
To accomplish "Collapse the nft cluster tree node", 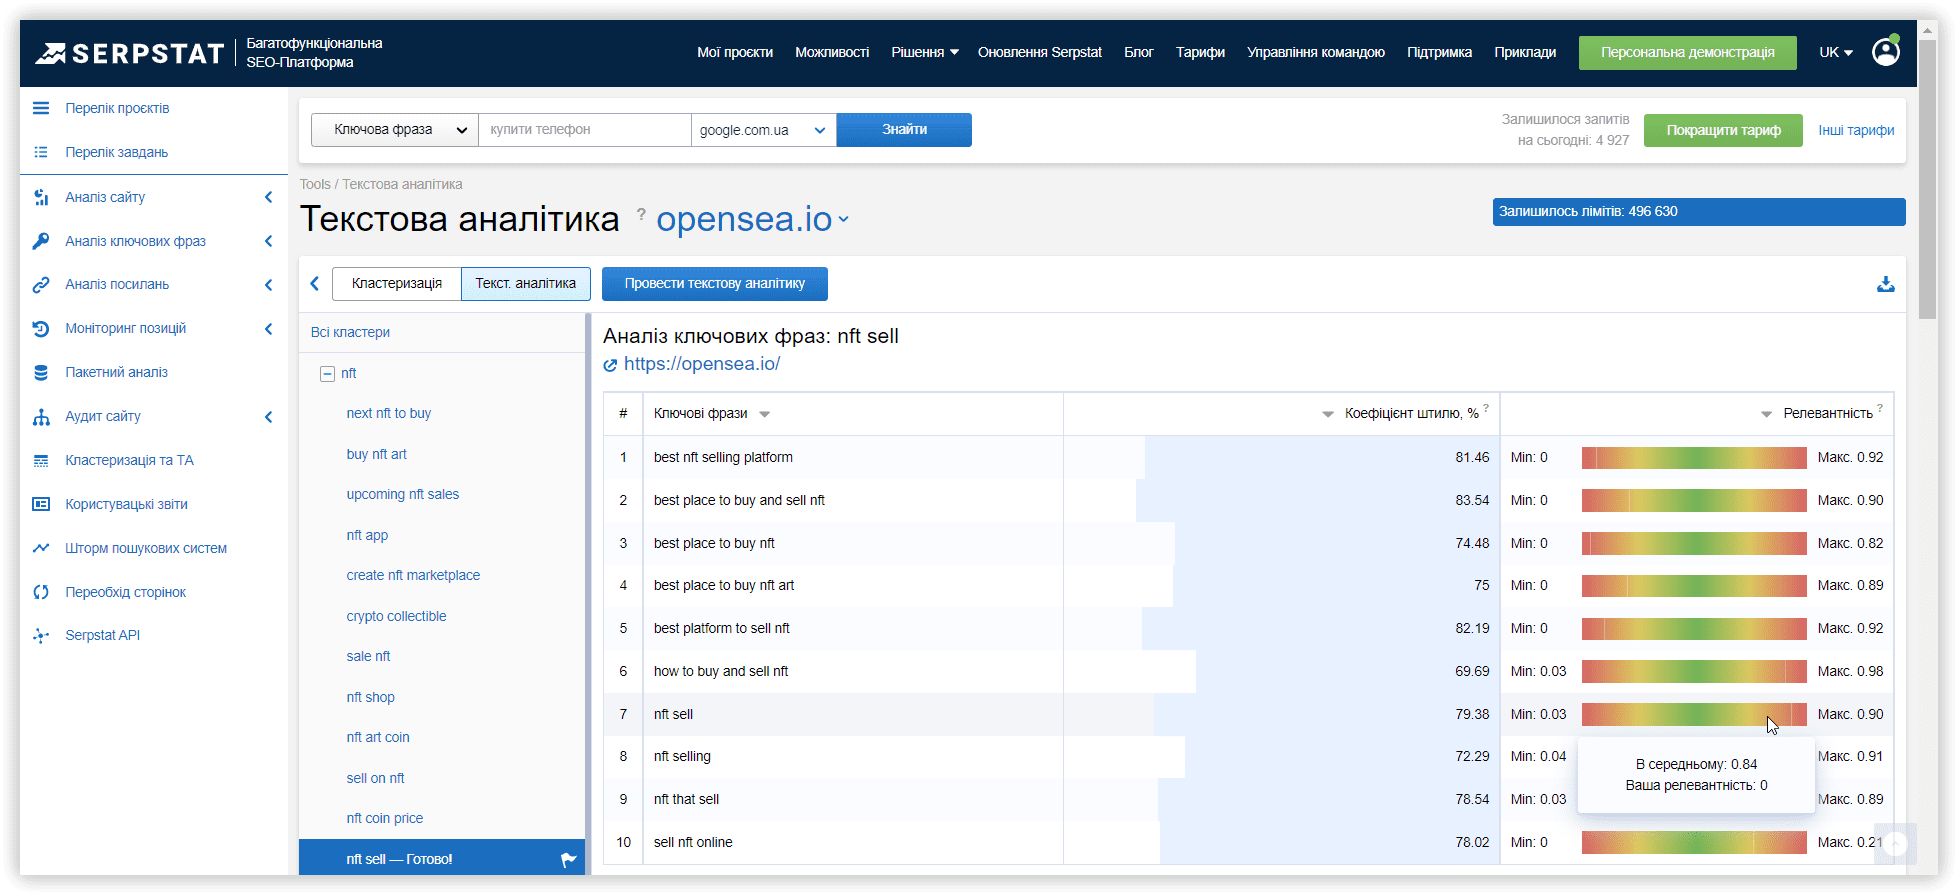I will click(327, 374).
